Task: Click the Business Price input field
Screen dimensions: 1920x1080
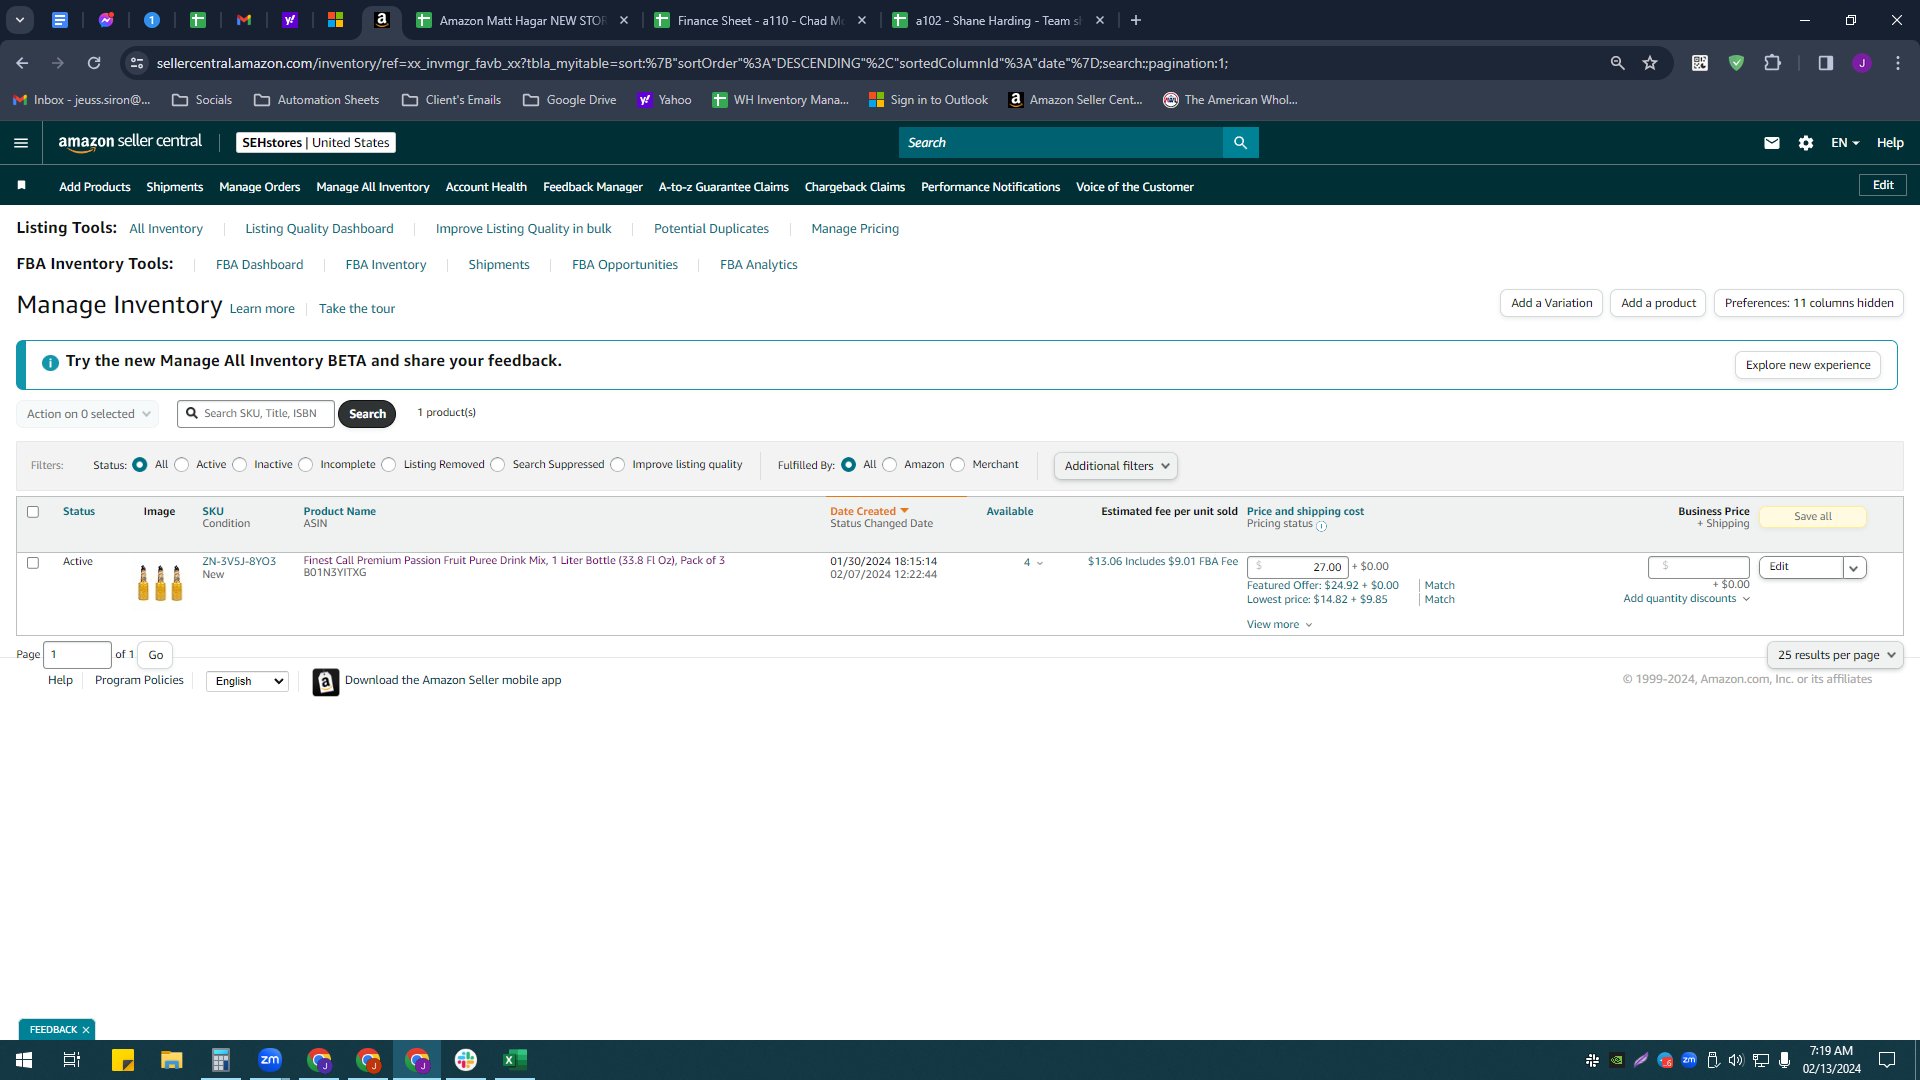Action: click(1698, 567)
